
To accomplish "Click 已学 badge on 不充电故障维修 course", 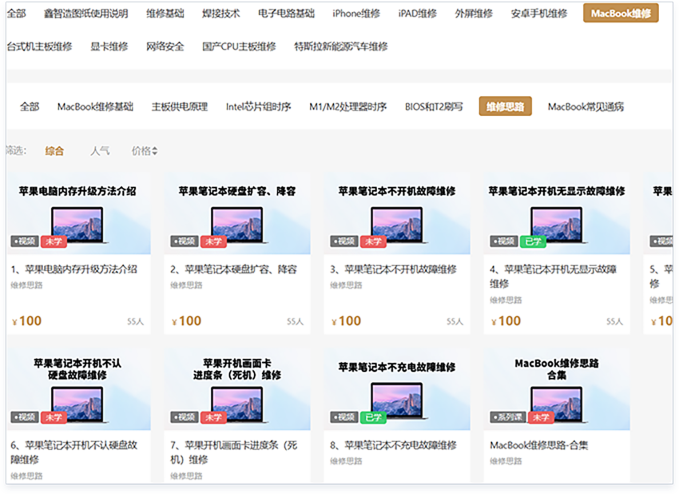I will point(373,417).
